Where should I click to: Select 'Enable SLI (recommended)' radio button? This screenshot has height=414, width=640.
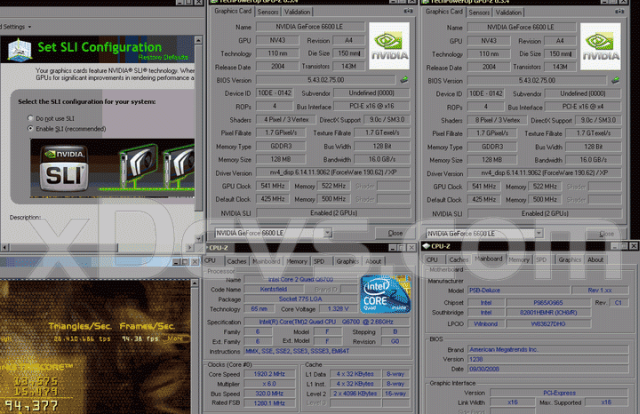30,129
